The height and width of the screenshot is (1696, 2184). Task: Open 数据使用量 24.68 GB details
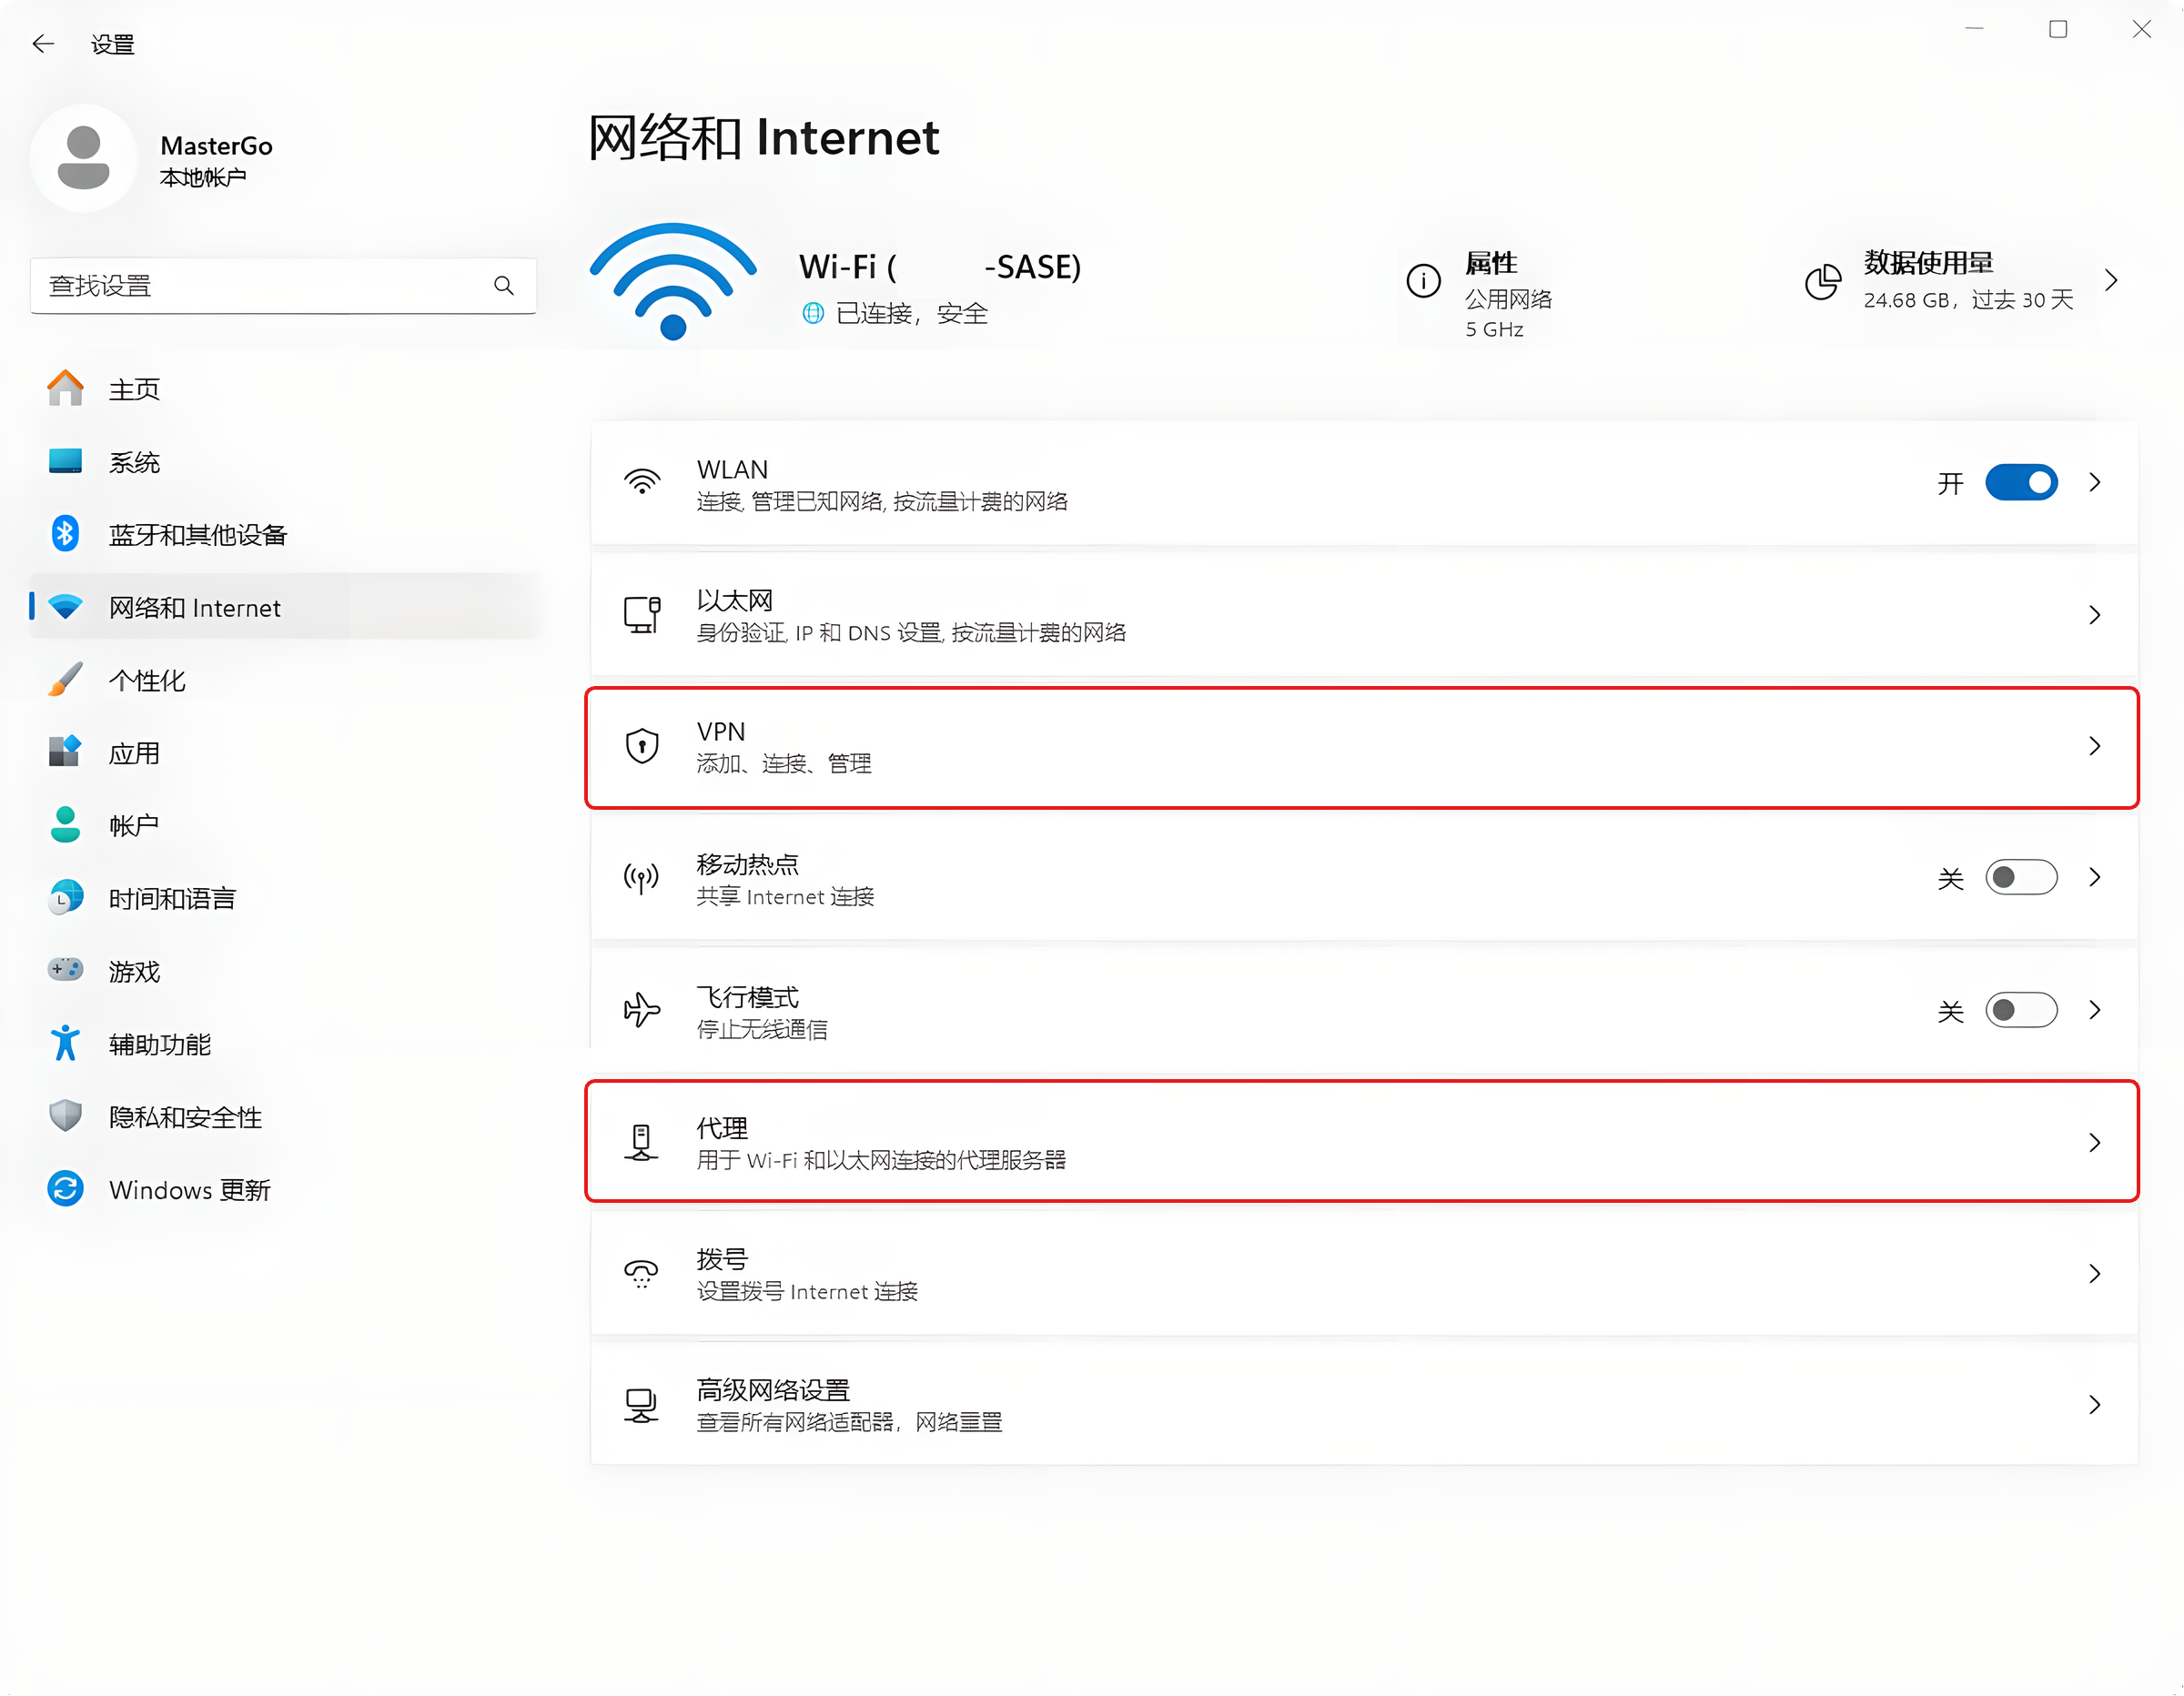pos(1962,281)
